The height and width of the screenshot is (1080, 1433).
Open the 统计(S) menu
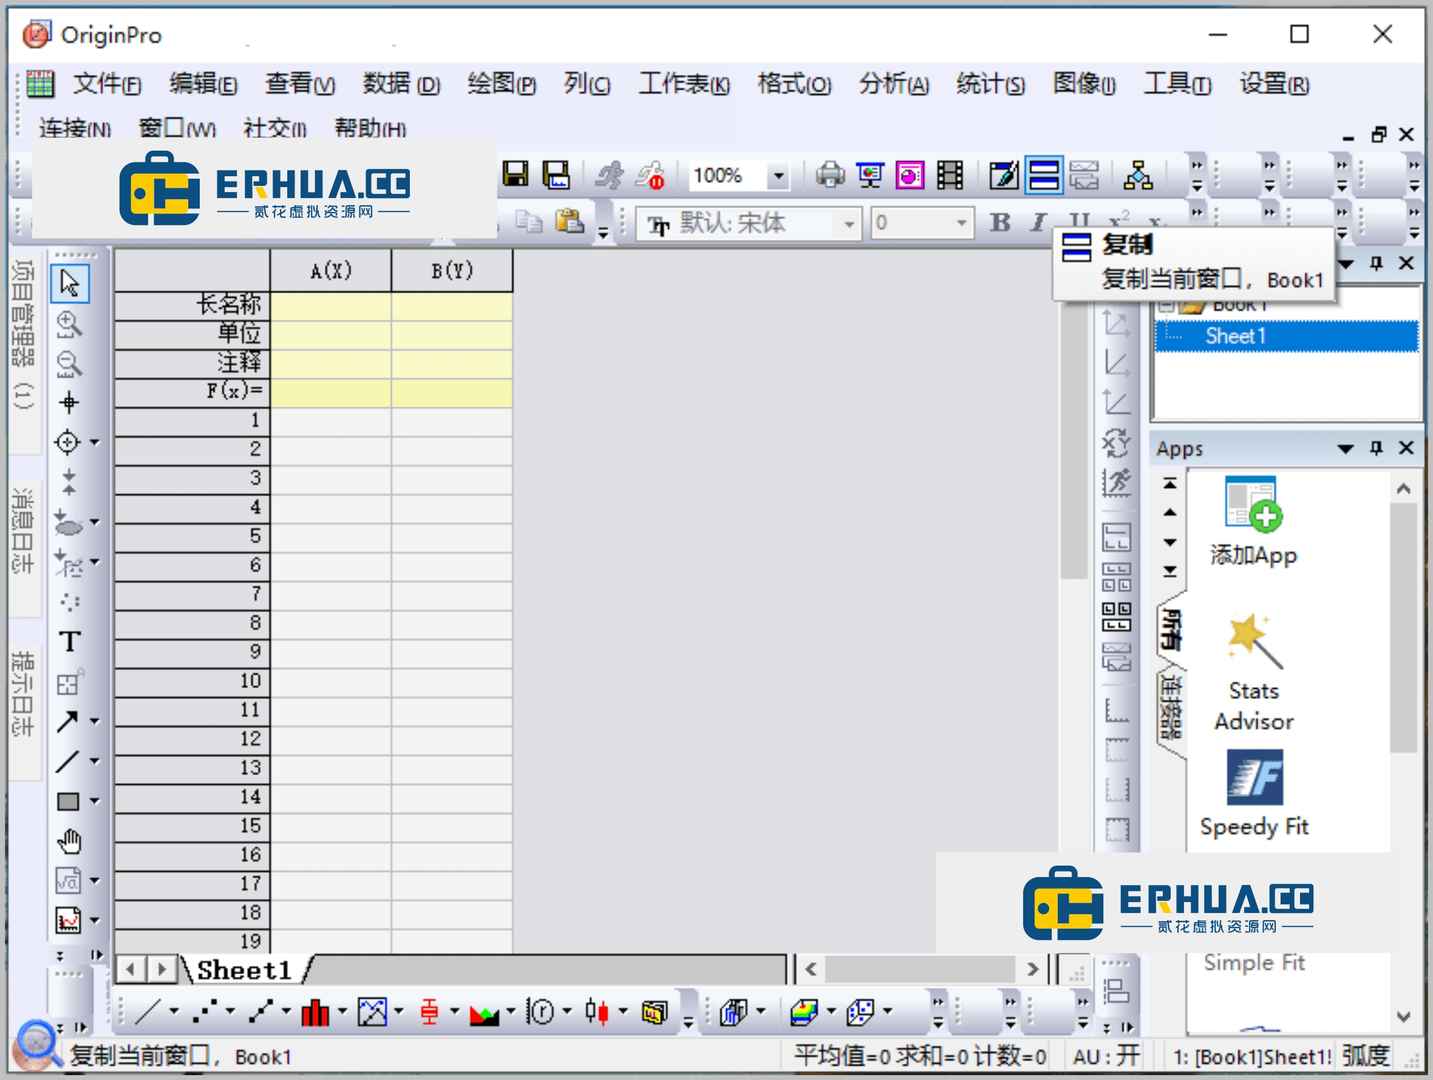[x=990, y=84]
